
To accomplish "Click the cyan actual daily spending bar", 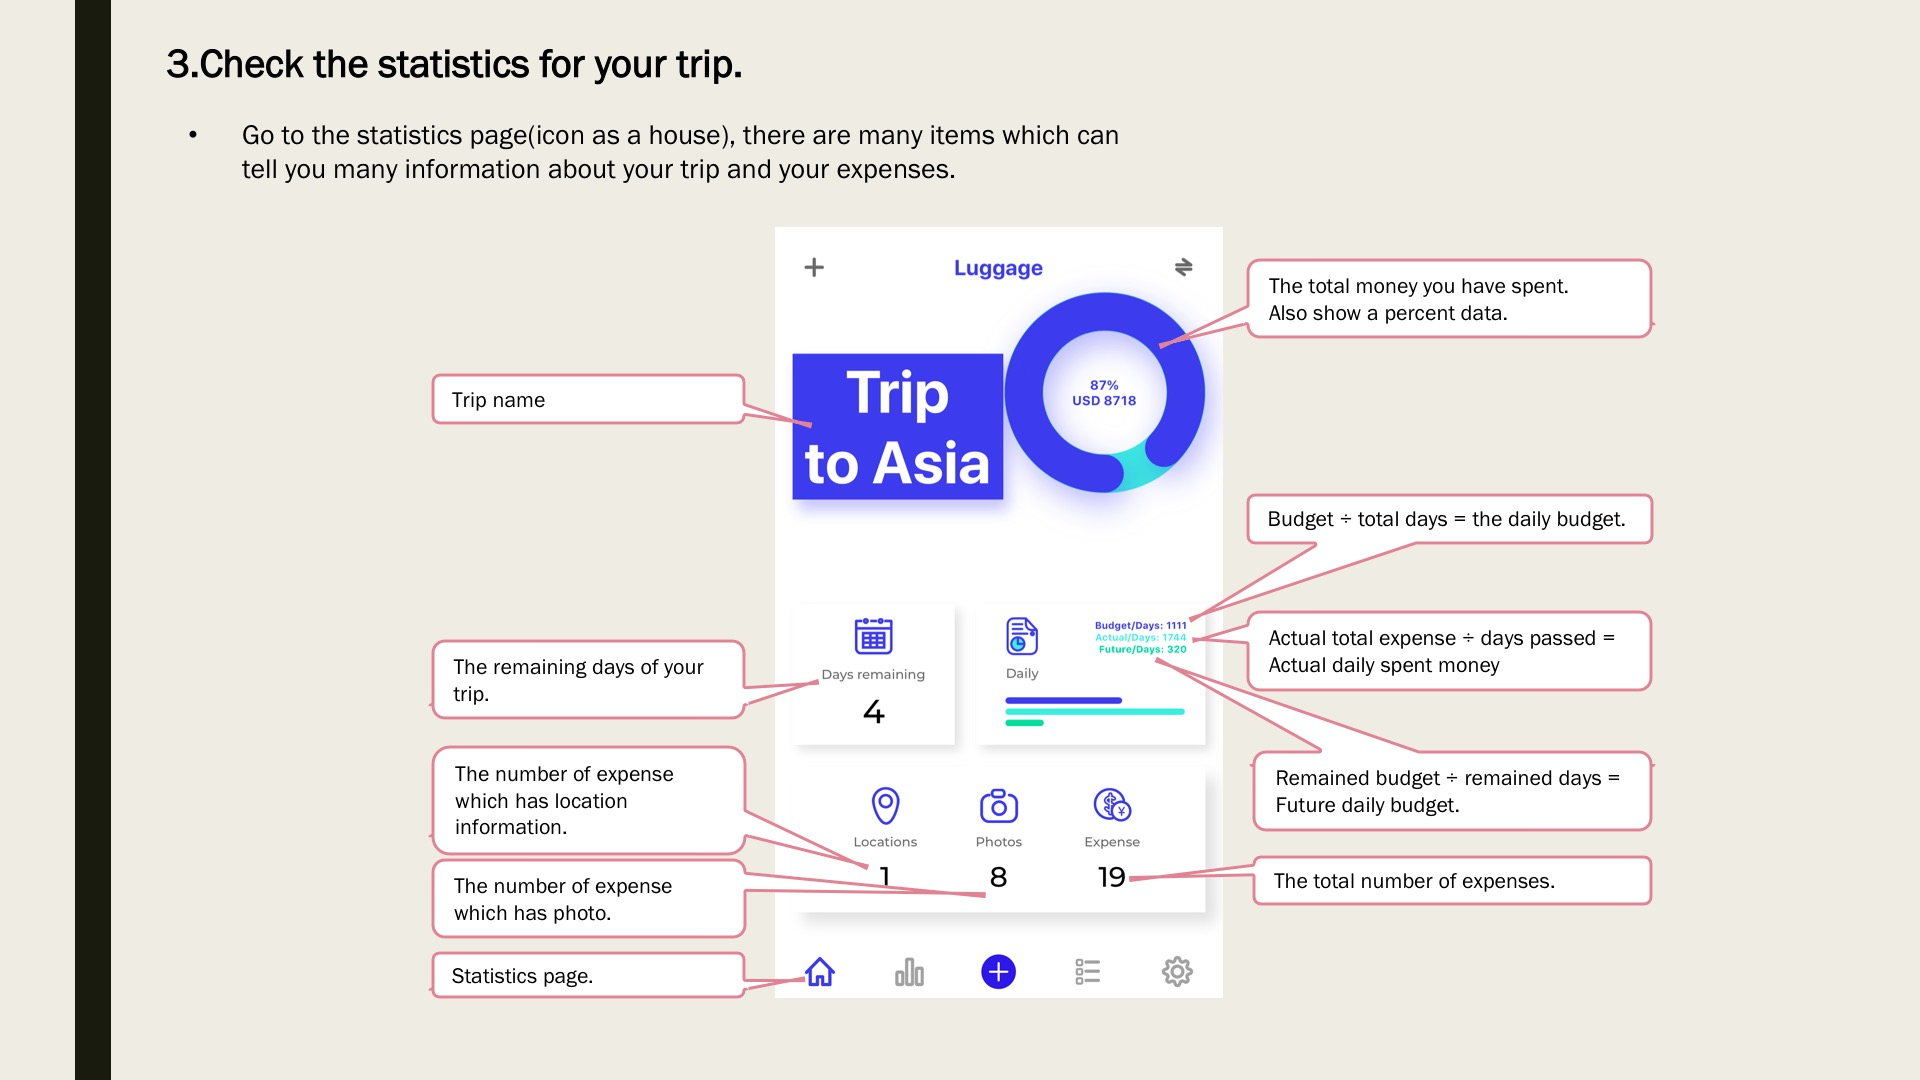I will (1094, 712).
